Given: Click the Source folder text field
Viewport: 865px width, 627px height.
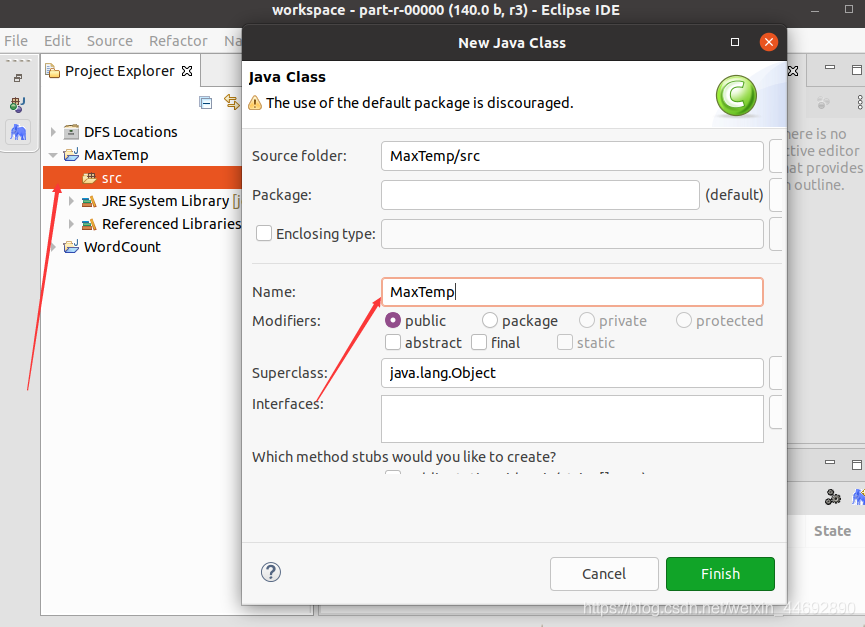Looking at the screenshot, I should tap(572, 156).
